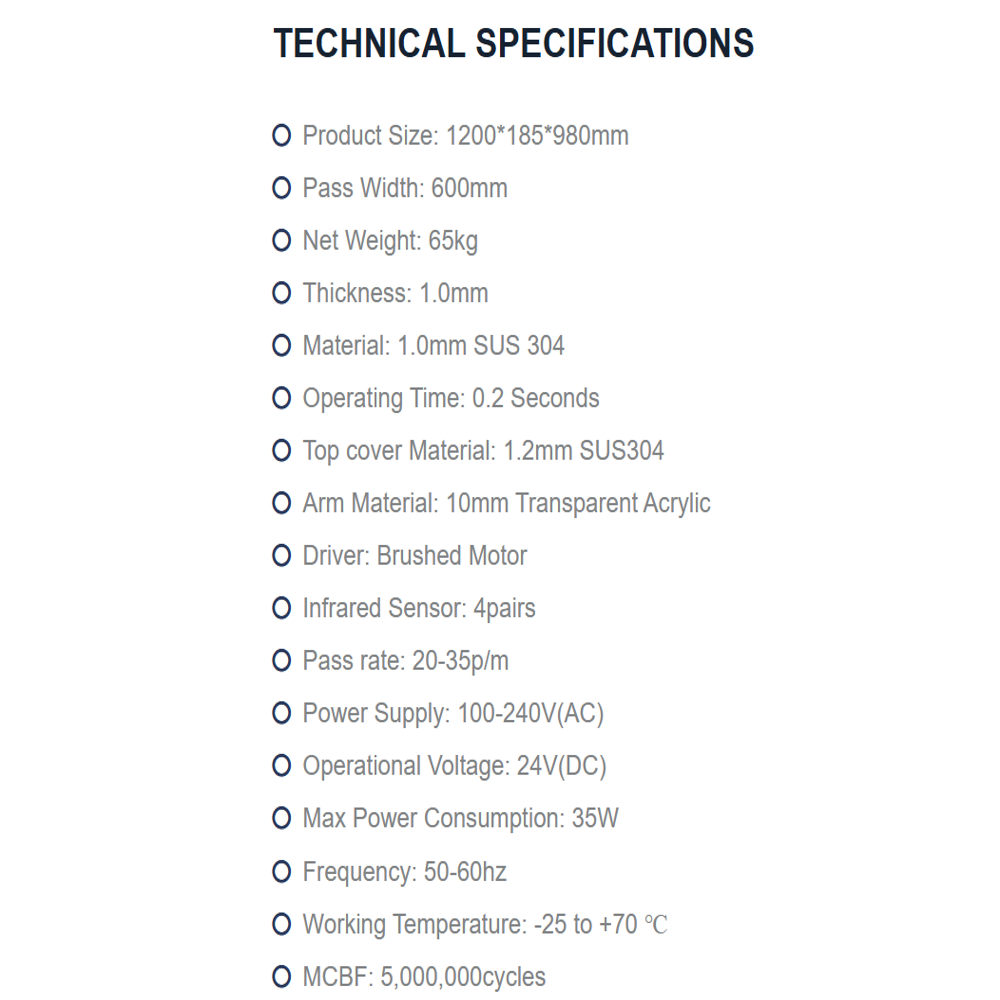This screenshot has height=1000, width=1000.
Task: Click the Frequency: 50-60hz text
Action: (404, 872)
